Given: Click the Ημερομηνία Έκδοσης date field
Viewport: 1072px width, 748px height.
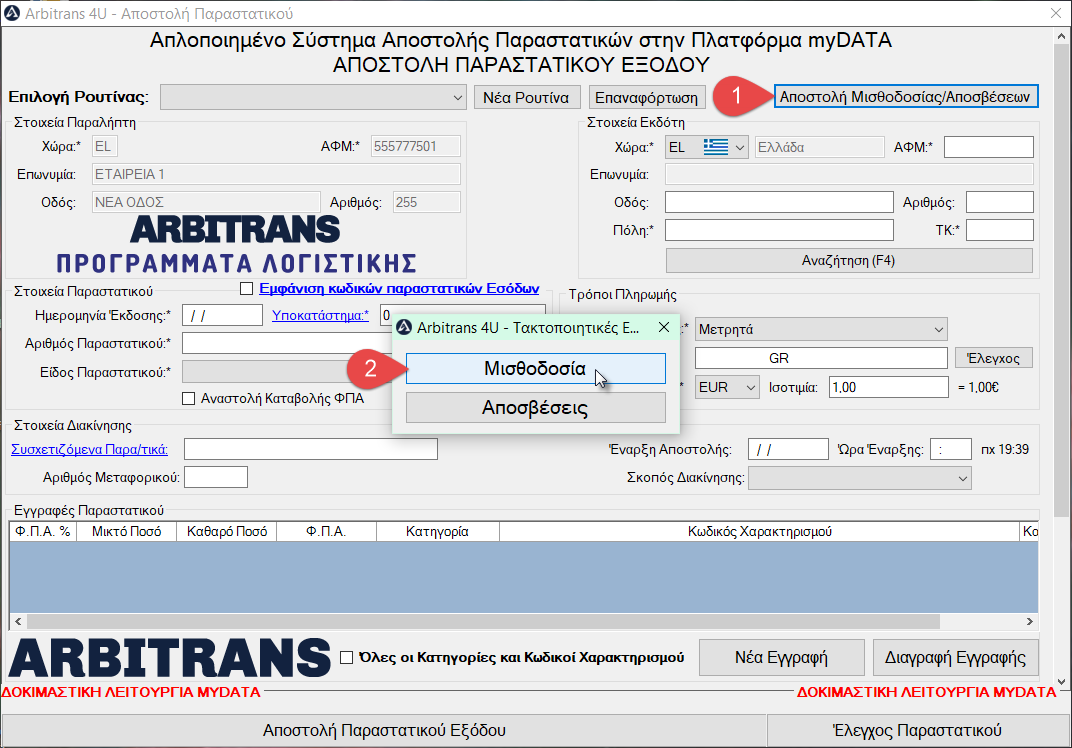Looking at the screenshot, I should pos(222,315).
